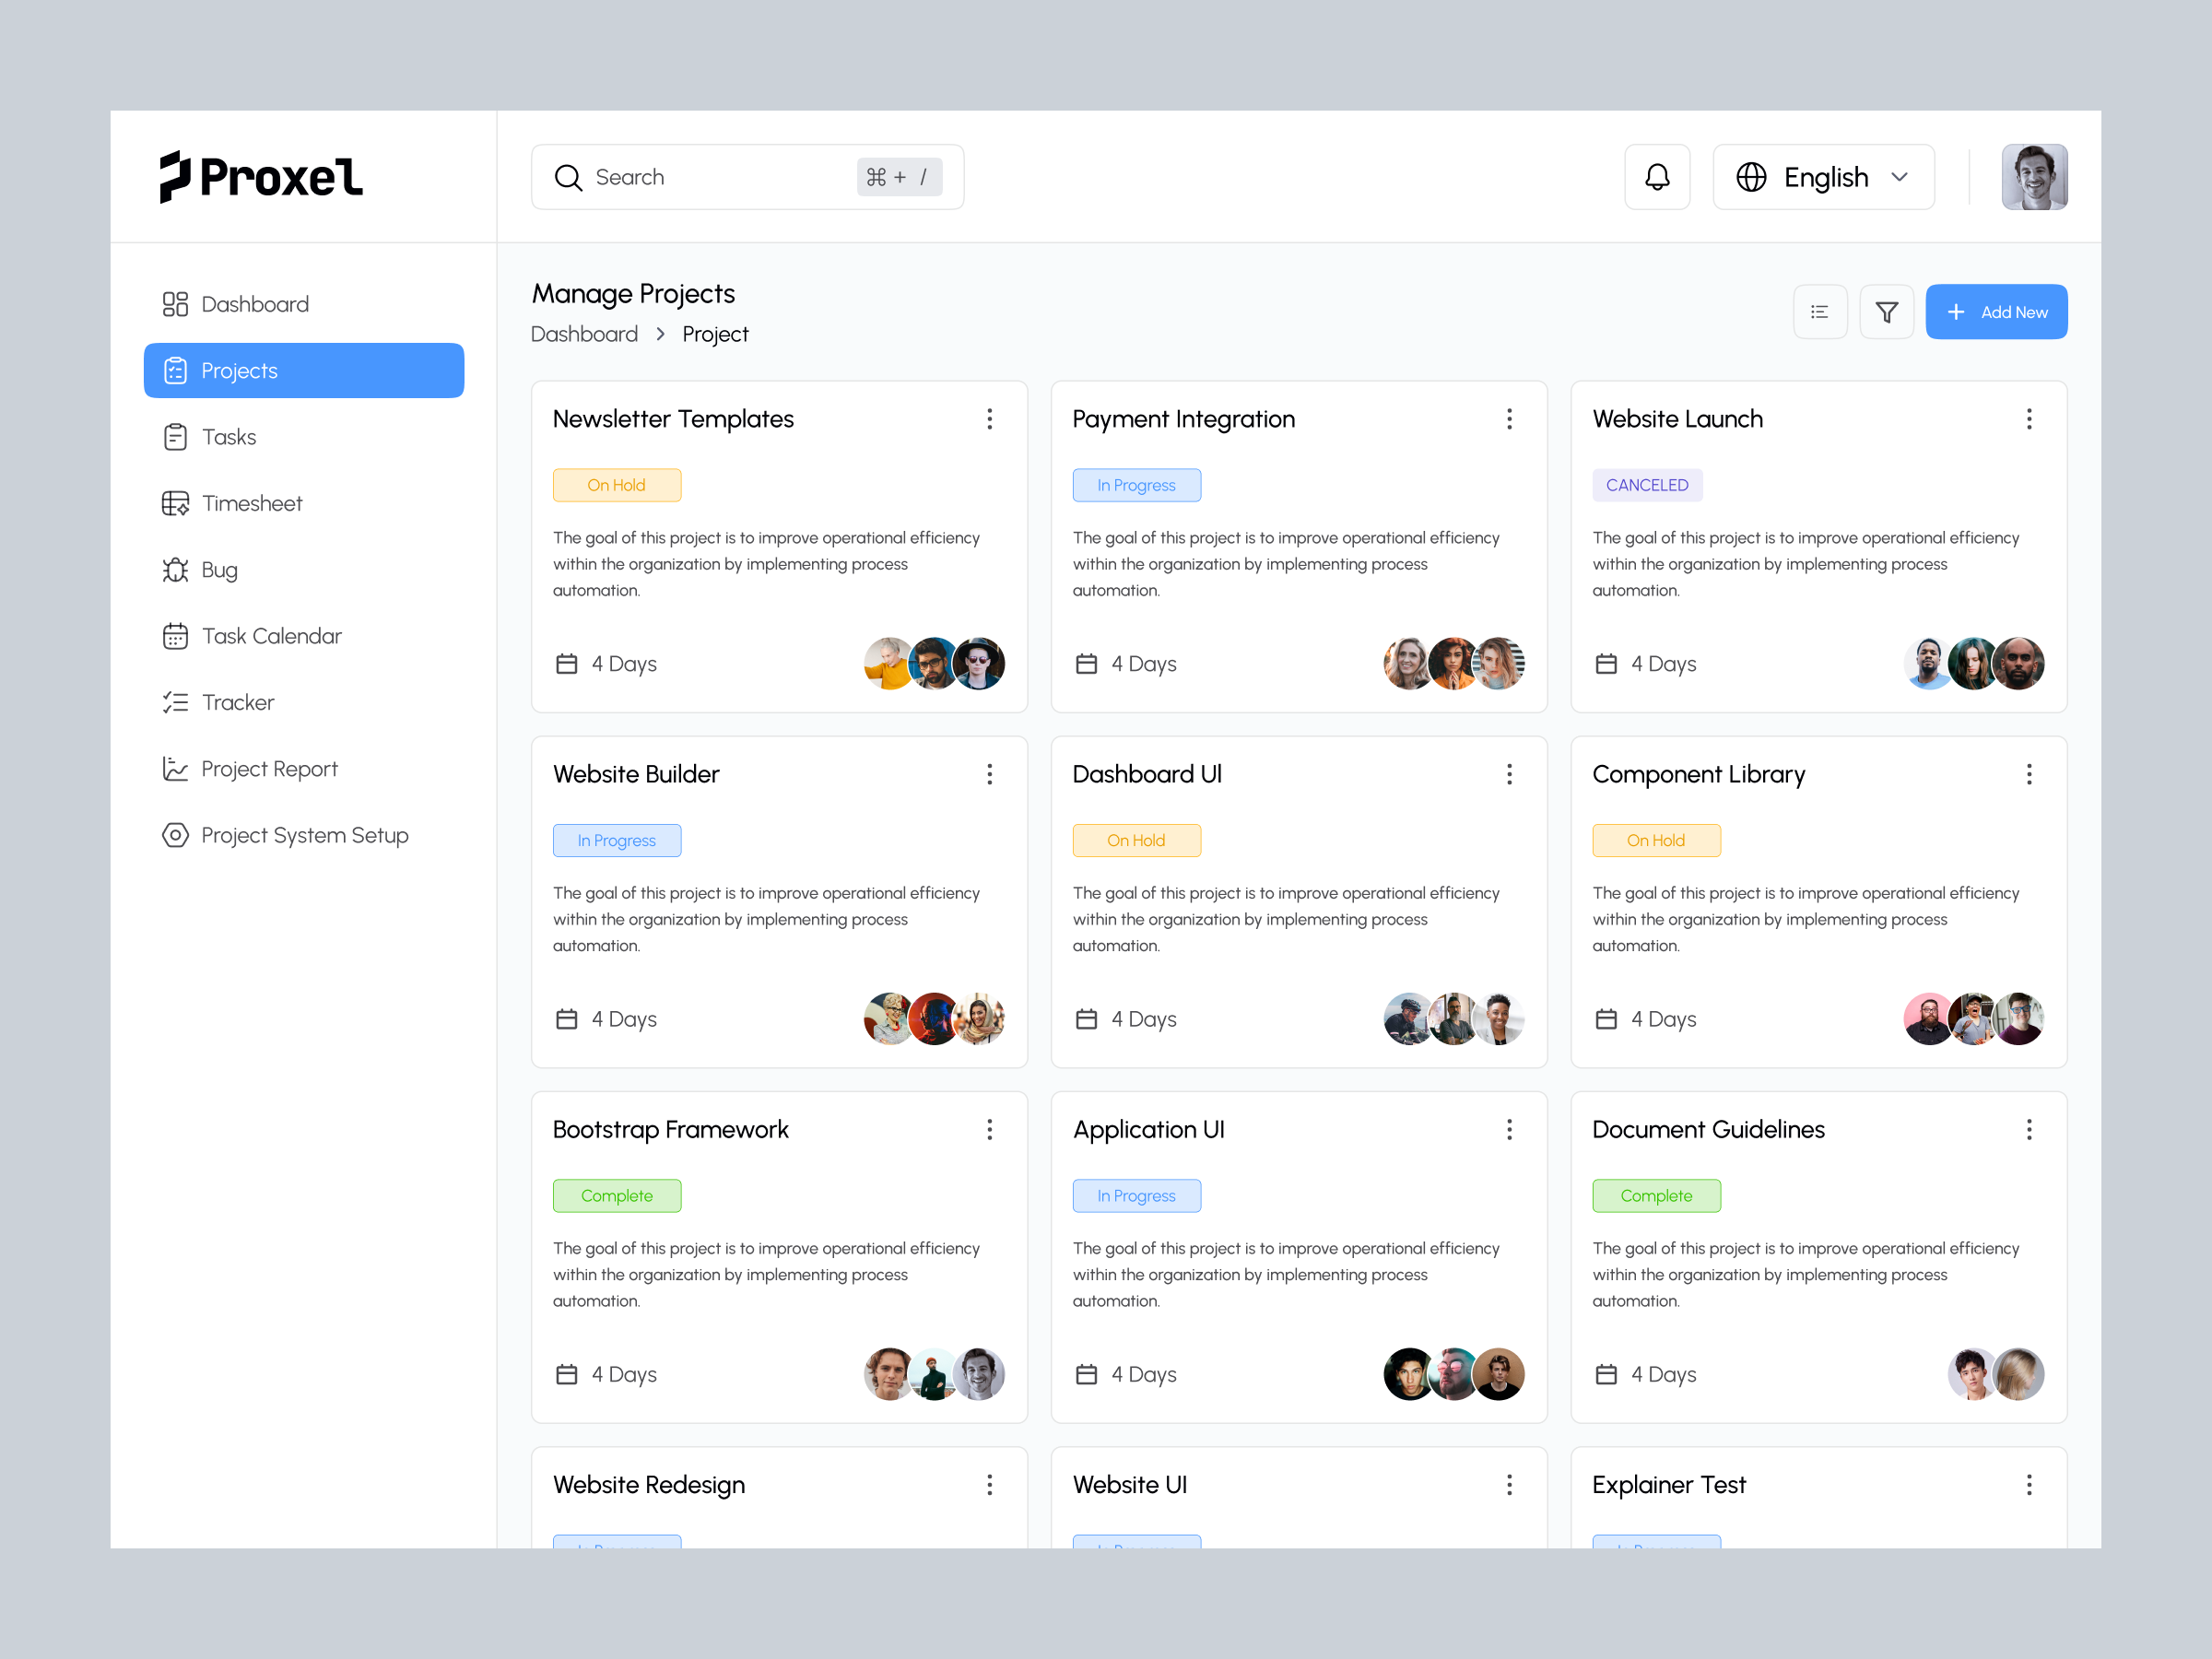Open the Timesheet icon in the sidebar

176,503
